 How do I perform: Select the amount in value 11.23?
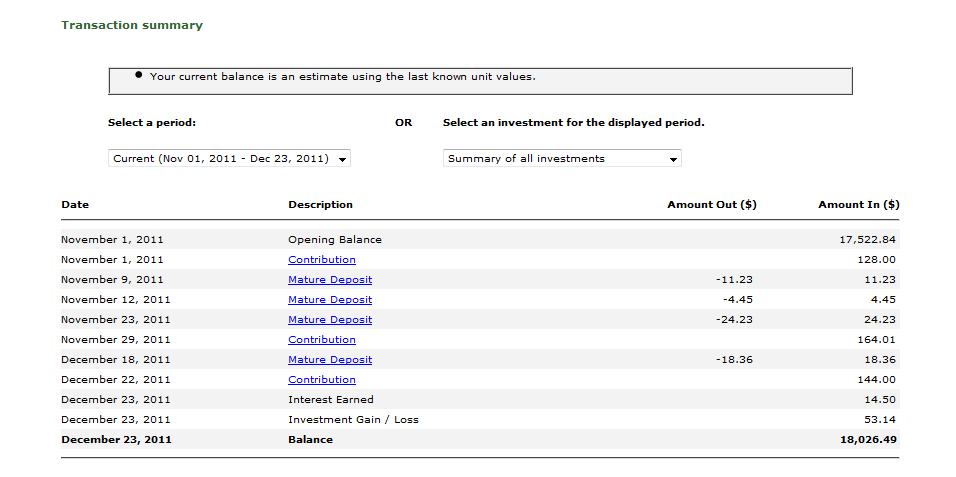880,279
